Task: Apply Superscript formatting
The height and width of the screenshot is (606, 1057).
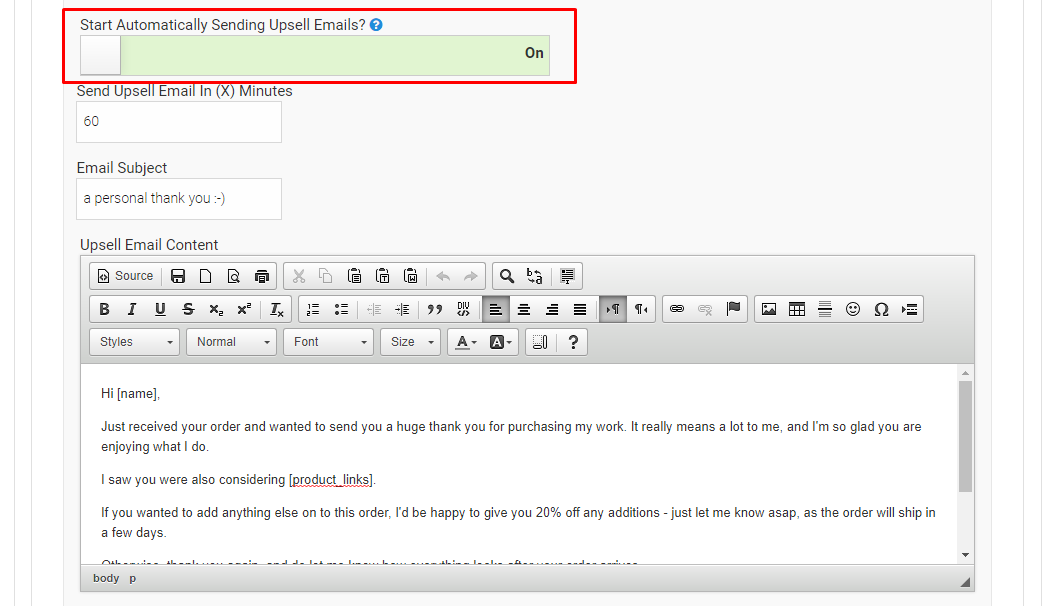Action: [x=244, y=309]
